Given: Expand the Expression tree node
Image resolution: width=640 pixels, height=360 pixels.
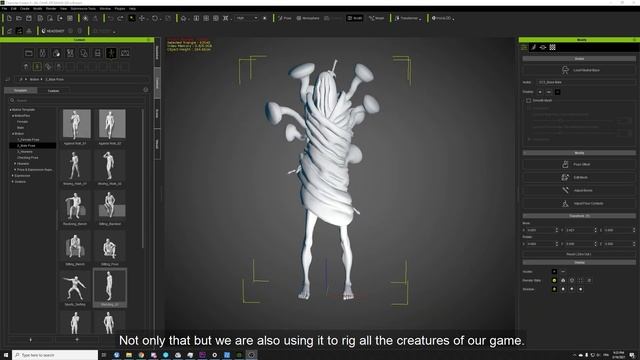Looking at the screenshot, I should click(x=13, y=176).
